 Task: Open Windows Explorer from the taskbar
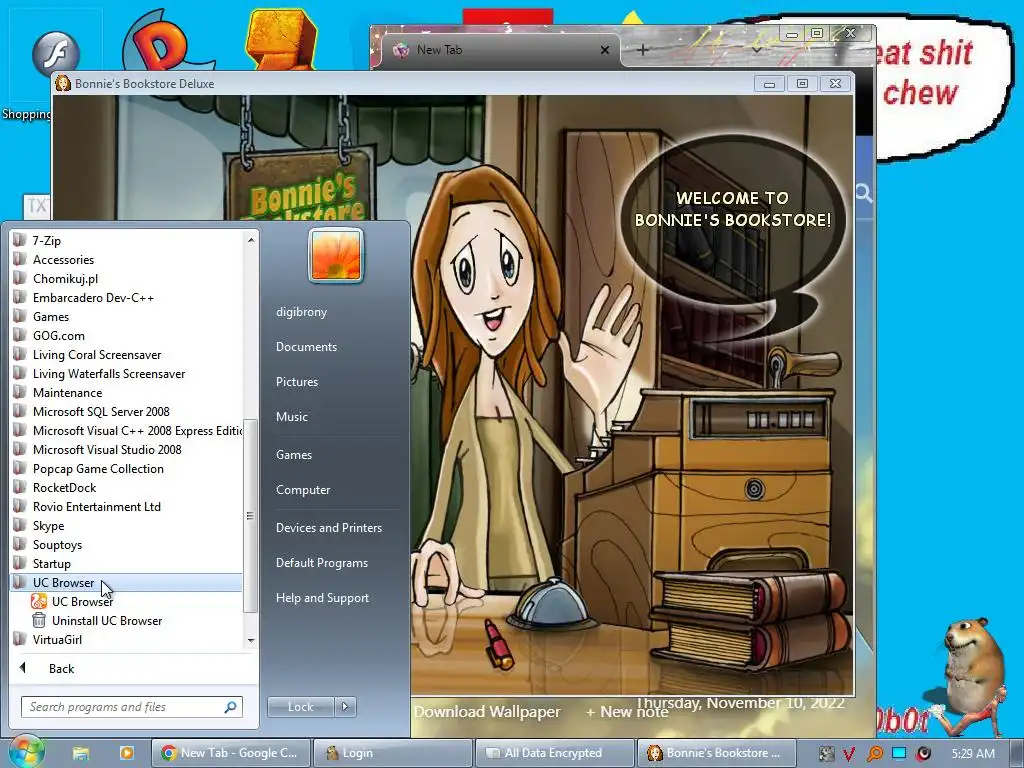tap(80, 753)
